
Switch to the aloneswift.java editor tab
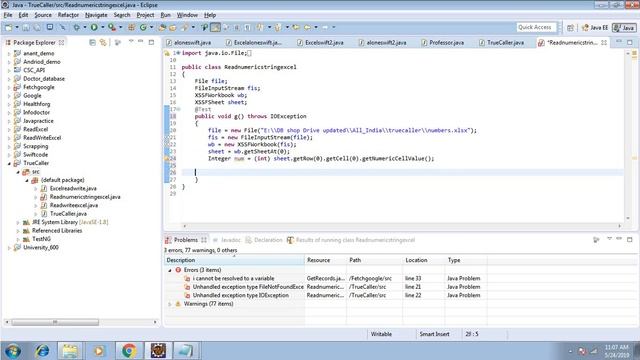pos(189,42)
